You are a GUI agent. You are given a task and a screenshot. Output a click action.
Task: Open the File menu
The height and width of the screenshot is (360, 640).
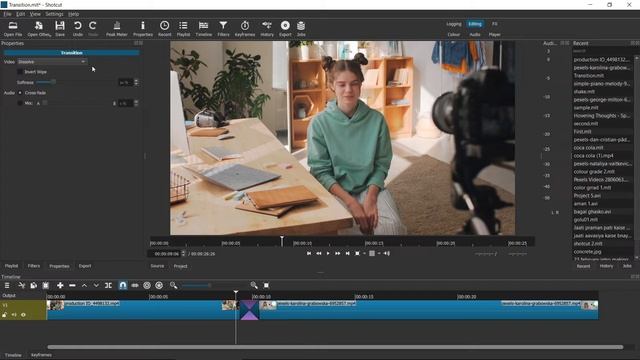[7, 14]
